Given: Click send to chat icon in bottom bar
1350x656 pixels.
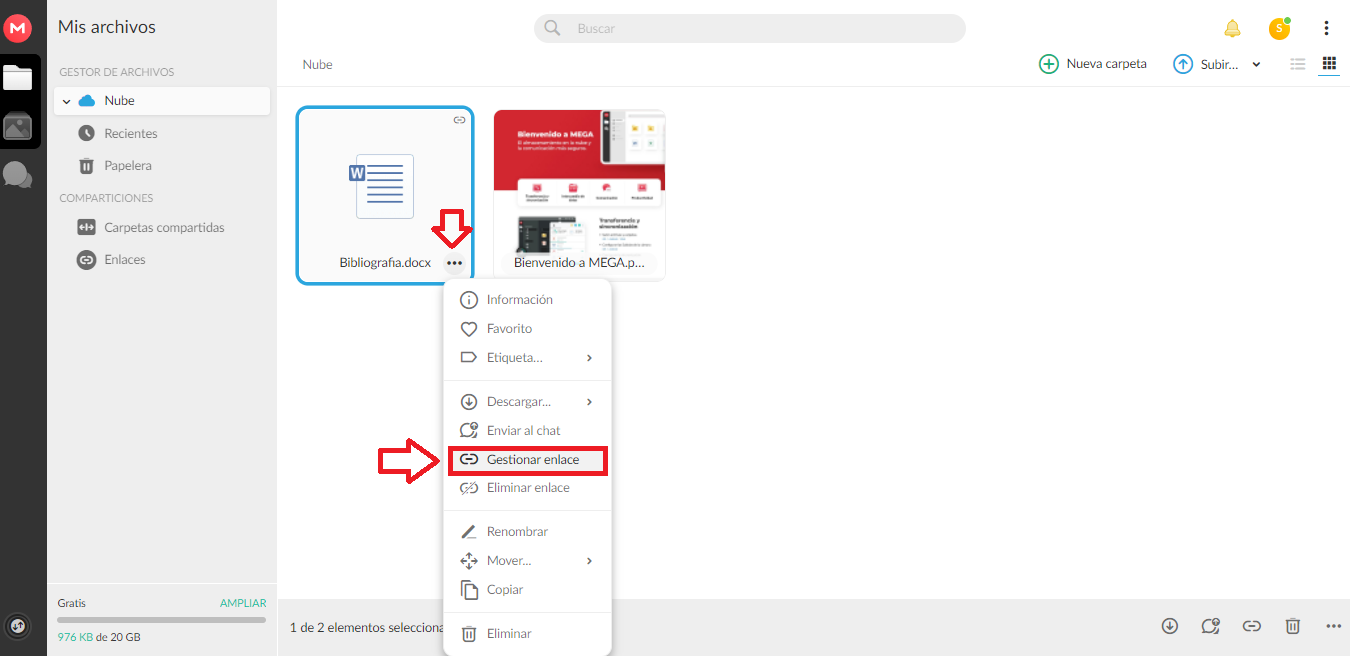Looking at the screenshot, I should [1211, 626].
